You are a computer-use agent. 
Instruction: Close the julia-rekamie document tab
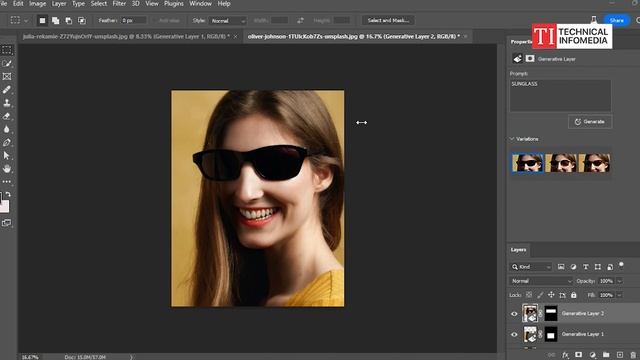click(x=236, y=37)
